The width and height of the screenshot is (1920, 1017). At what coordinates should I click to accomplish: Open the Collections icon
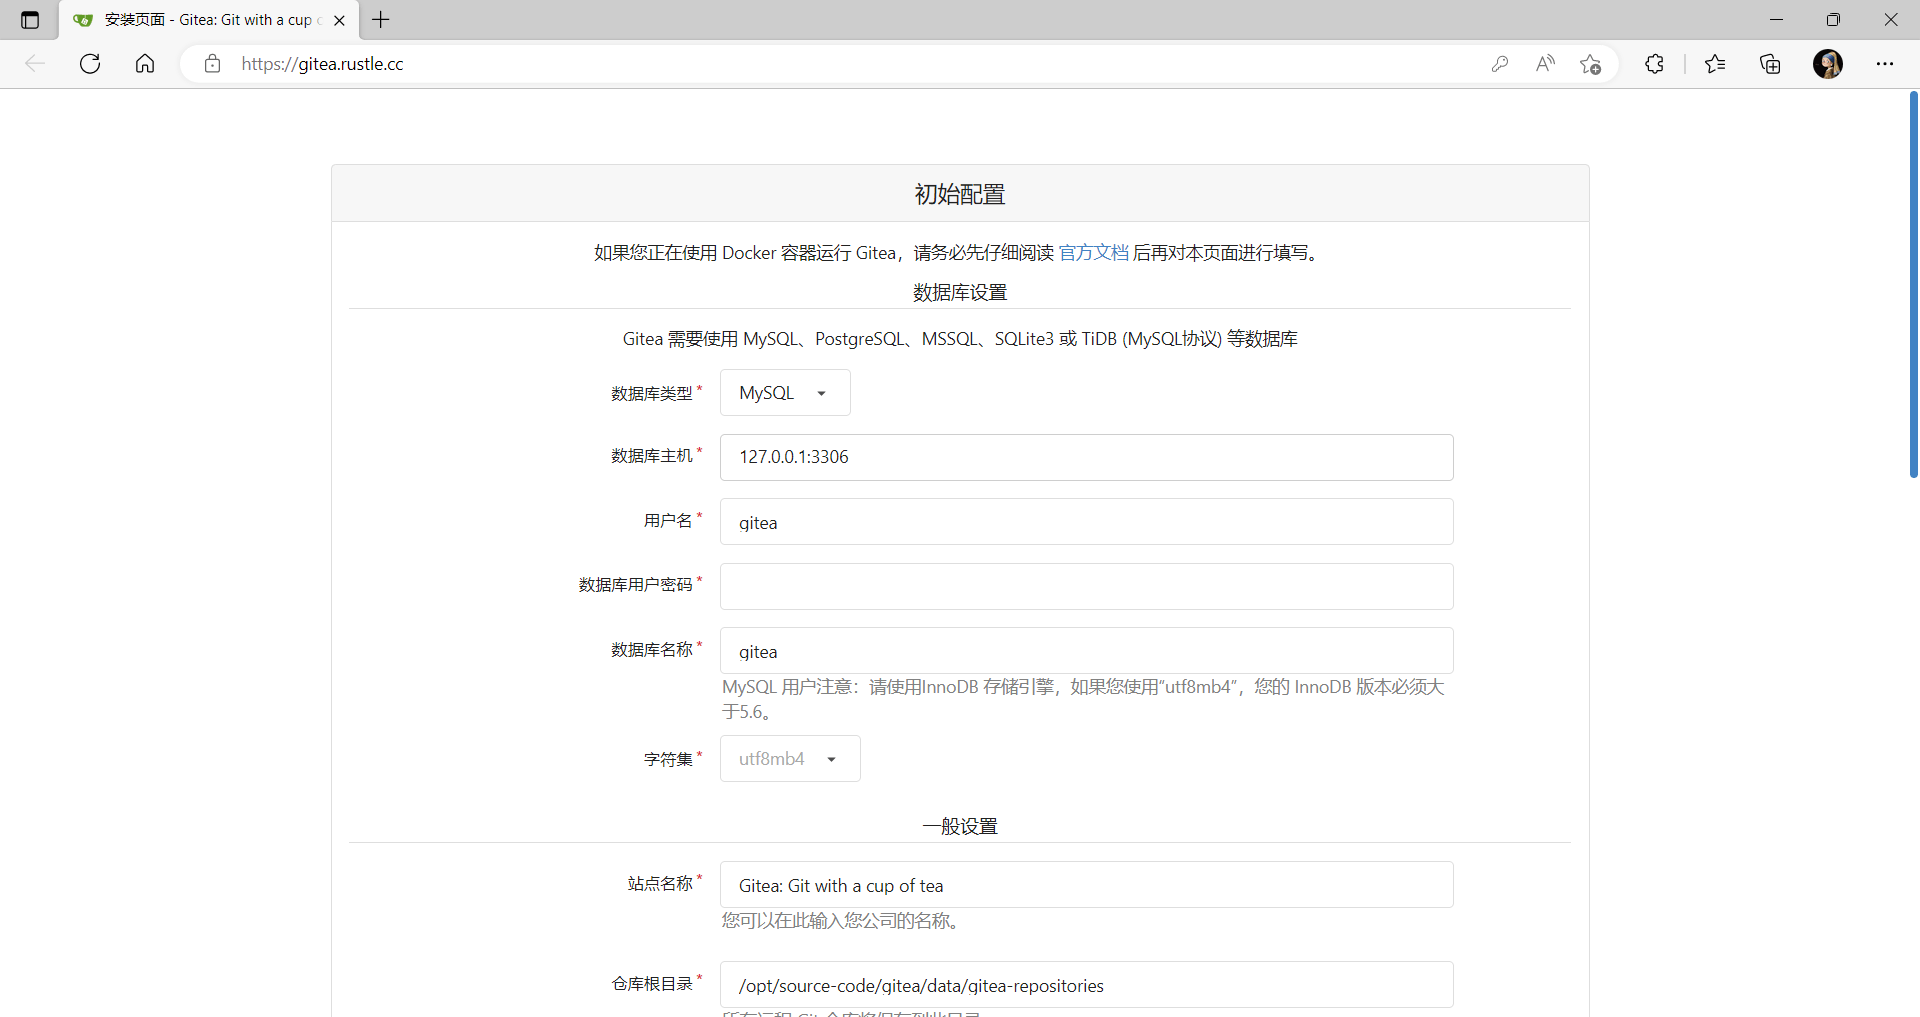(x=1770, y=64)
